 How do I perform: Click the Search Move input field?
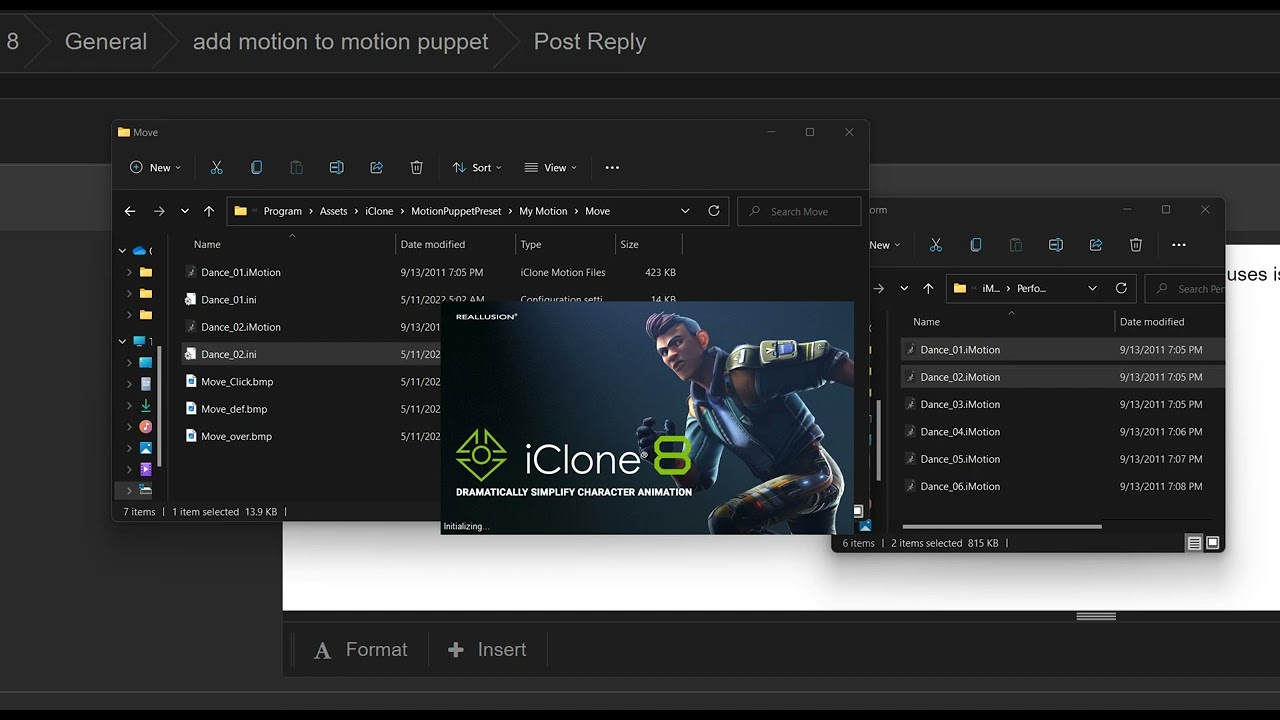pos(799,211)
